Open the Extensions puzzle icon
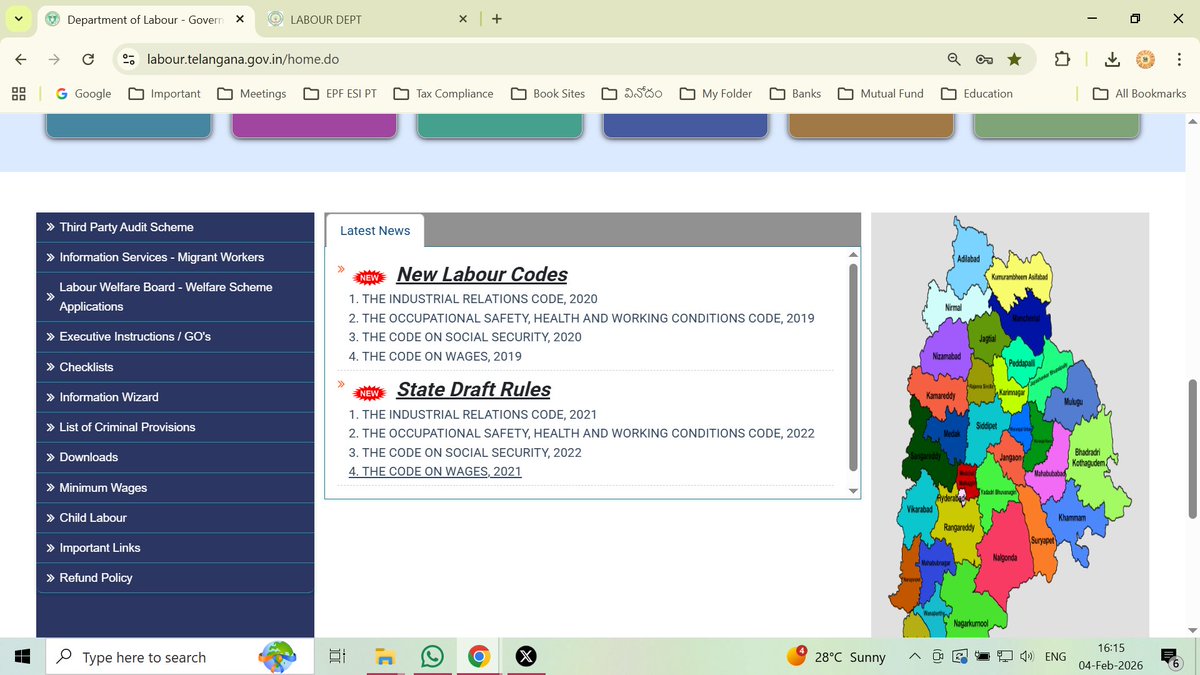Image resolution: width=1200 pixels, height=675 pixels. (1062, 59)
